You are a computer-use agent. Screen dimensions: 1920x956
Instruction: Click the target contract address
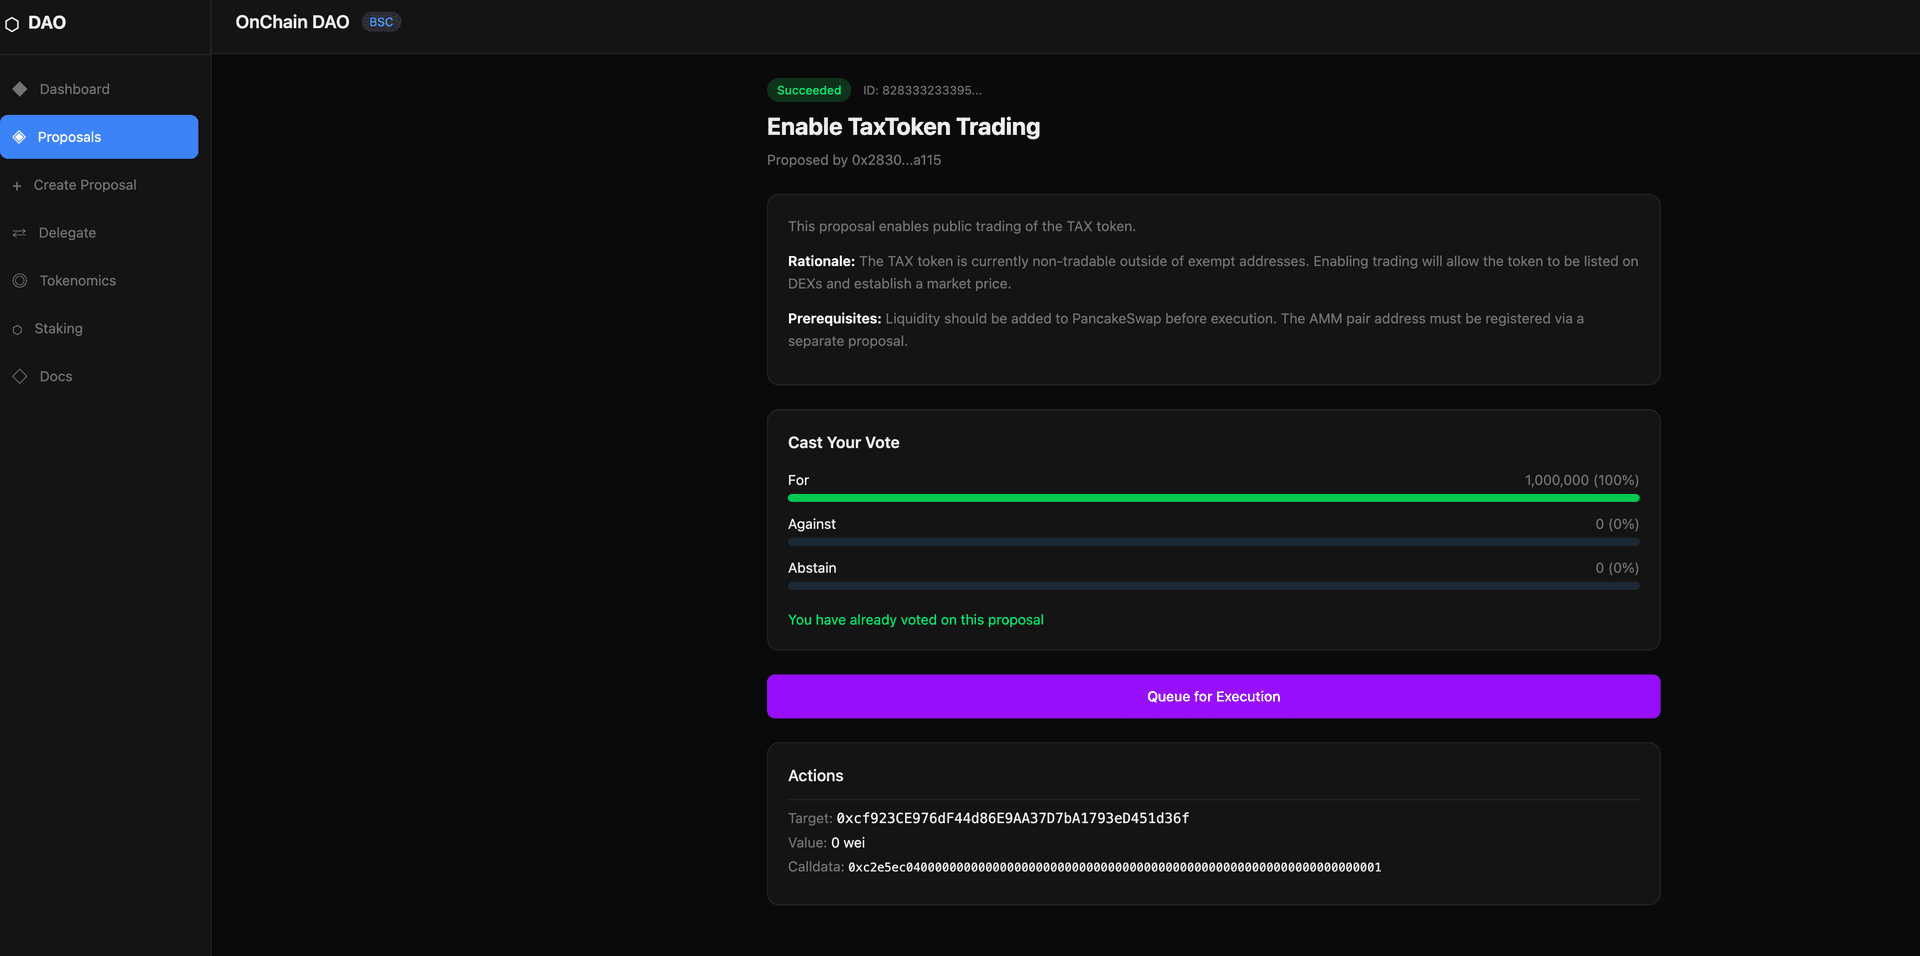point(1012,818)
